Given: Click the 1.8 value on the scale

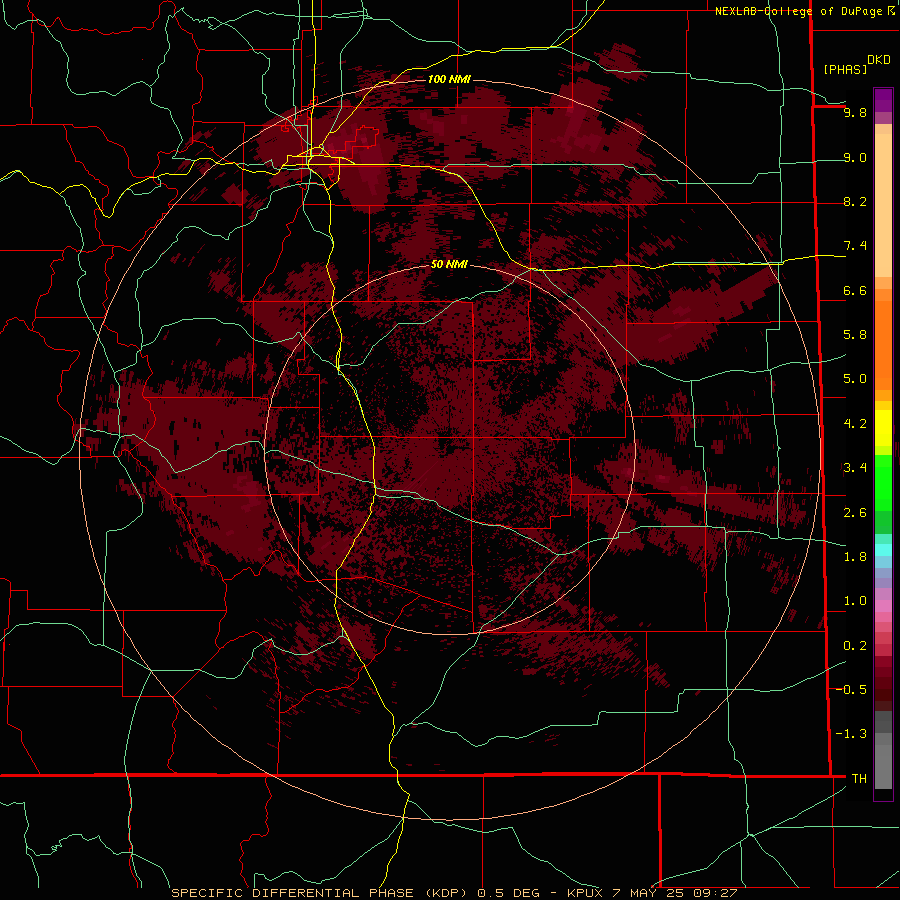Looking at the screenshot, I should pyautogui.click(x=855, y=557).
